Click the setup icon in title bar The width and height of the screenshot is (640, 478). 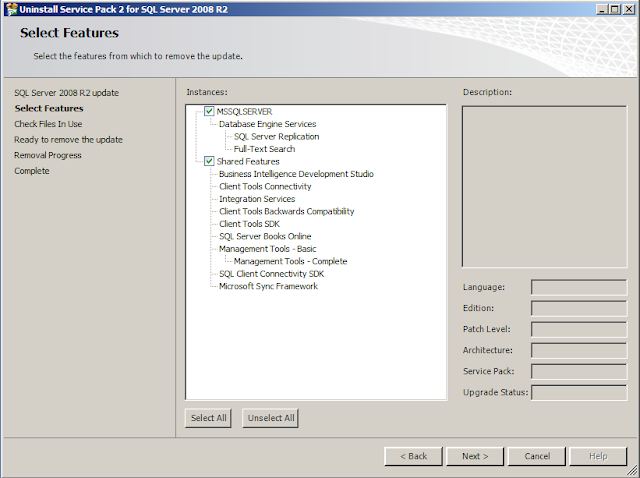pos(11,9)
